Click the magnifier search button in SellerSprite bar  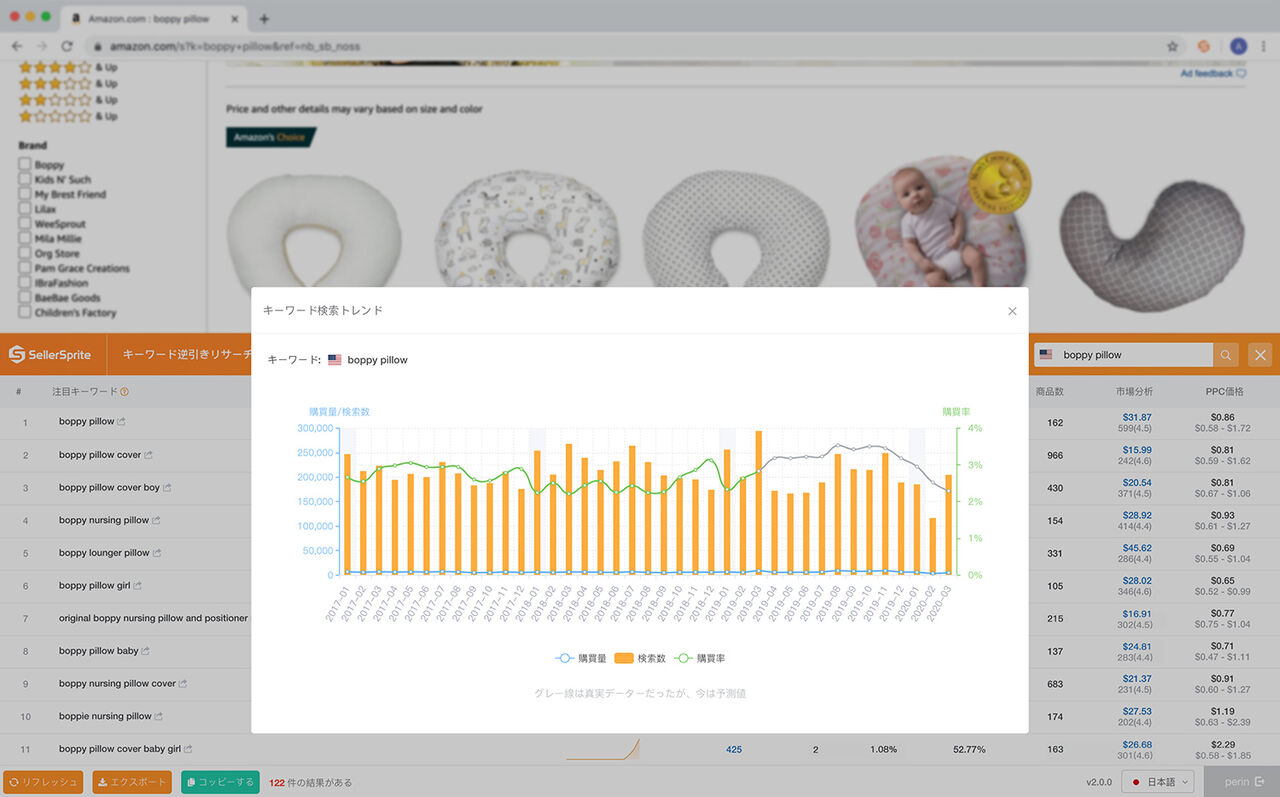tap(1225, 355)
